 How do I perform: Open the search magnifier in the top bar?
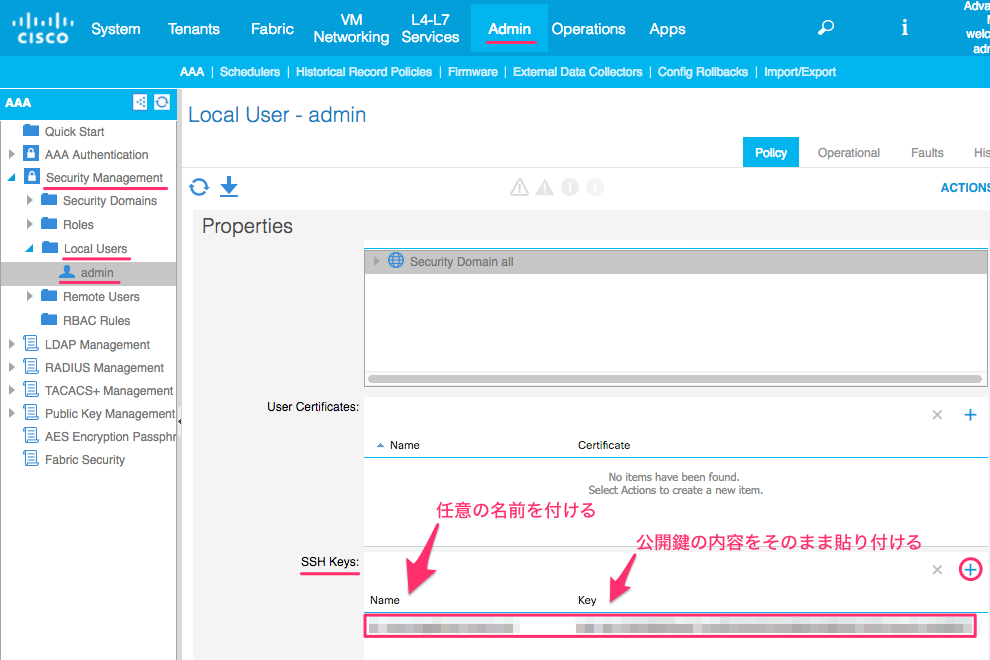click(x=825, y=28)
